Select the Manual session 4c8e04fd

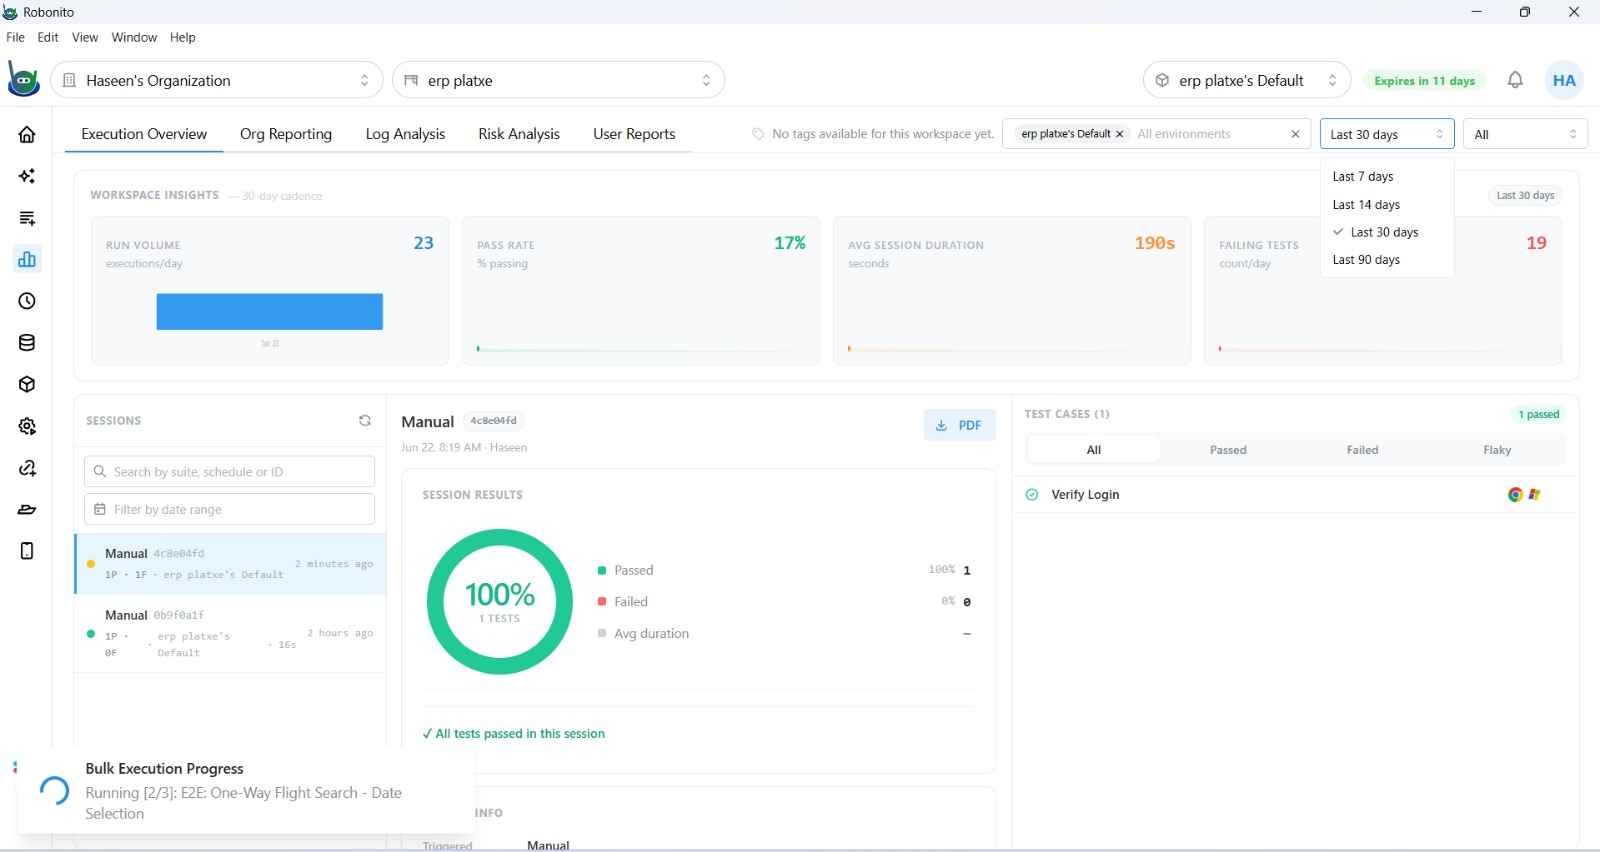(x=230, y=564)
